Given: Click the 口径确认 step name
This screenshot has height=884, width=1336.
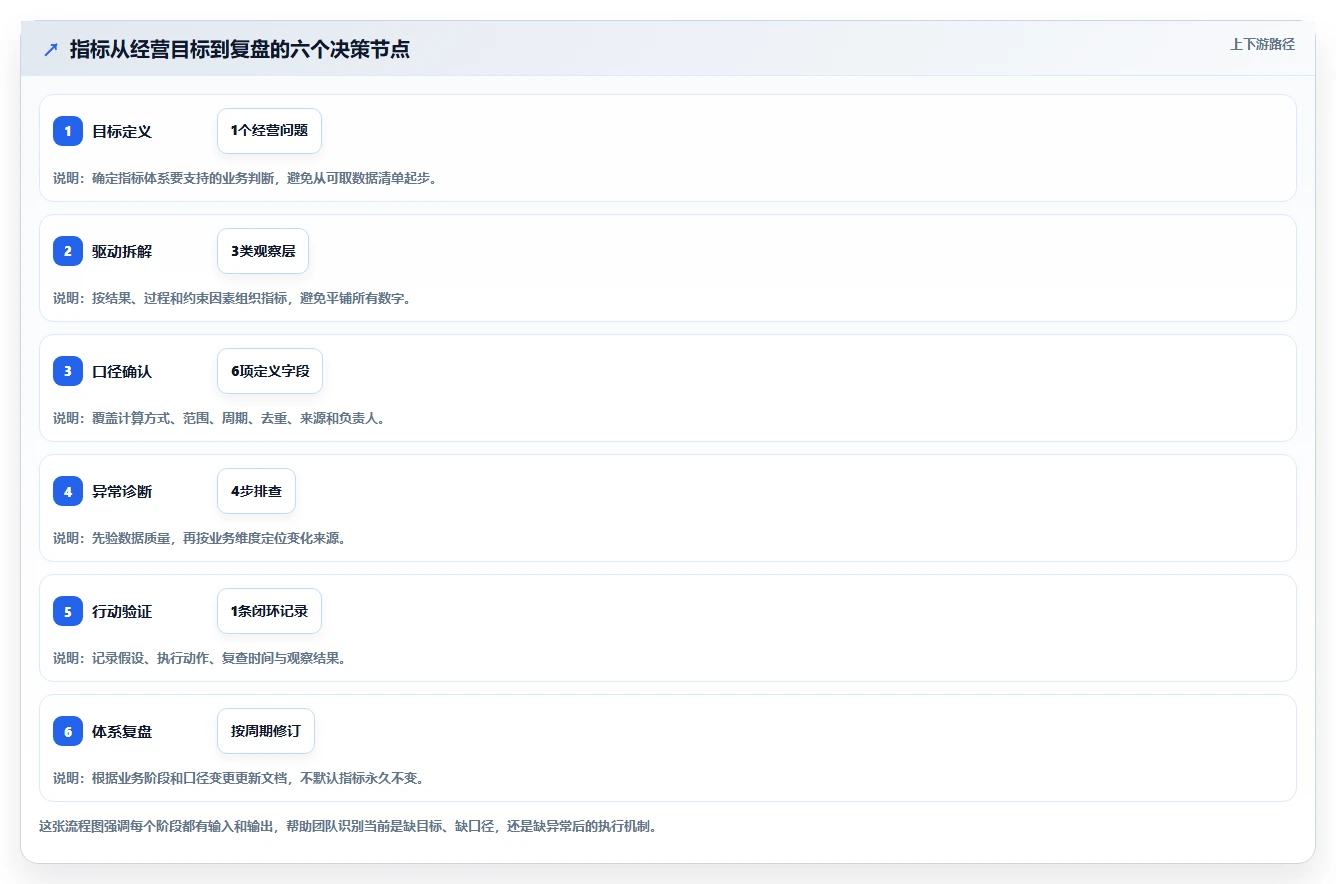Looking at the screenshot, I should click(122, 371).
